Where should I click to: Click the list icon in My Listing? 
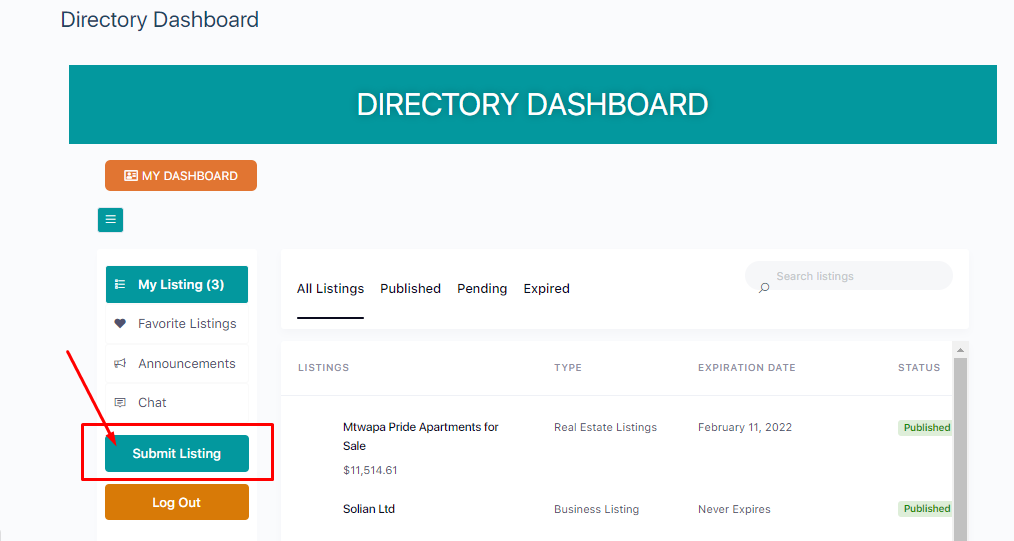pos(120,284)
